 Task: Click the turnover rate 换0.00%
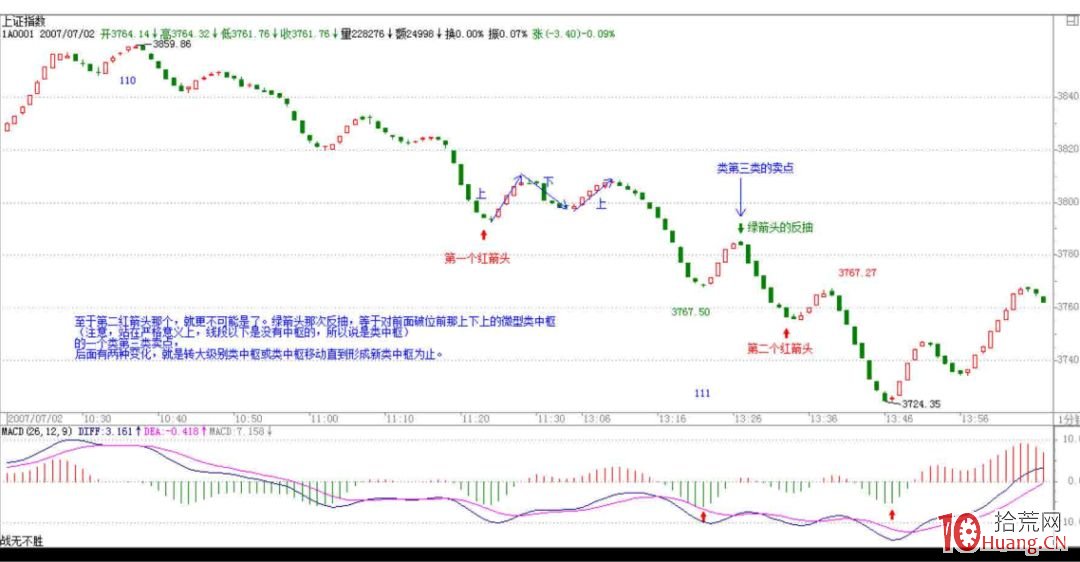464,34
